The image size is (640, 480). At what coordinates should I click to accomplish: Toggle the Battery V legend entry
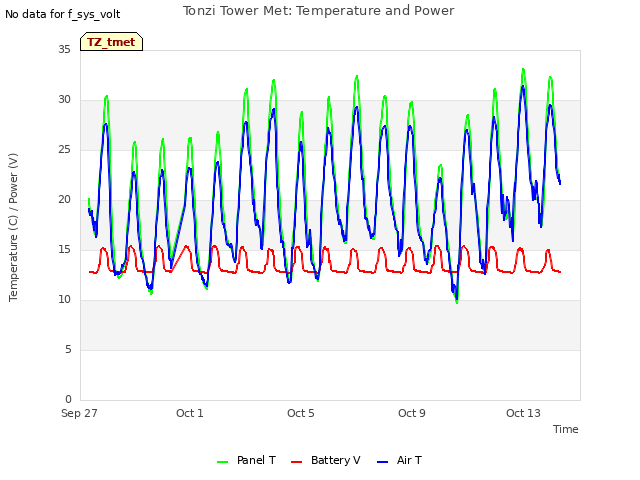coord(326,460)
